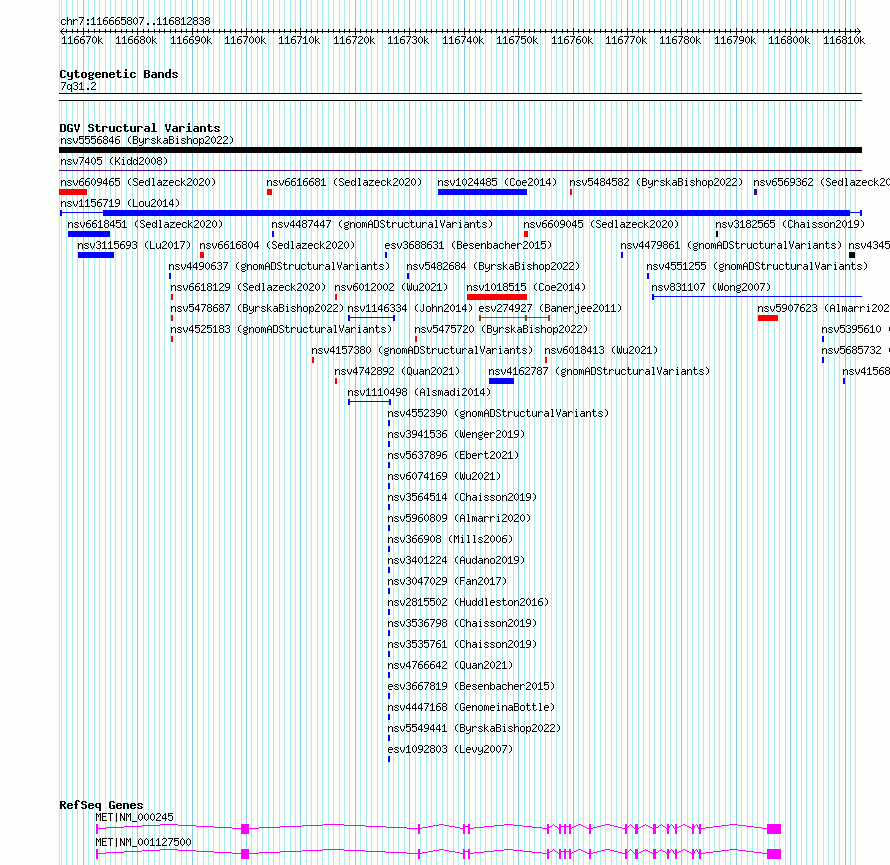The height and width of the screenshot is (865, 890).
Task: Select the blue span glyph under nsv1146334
Action: pos(371,318)
